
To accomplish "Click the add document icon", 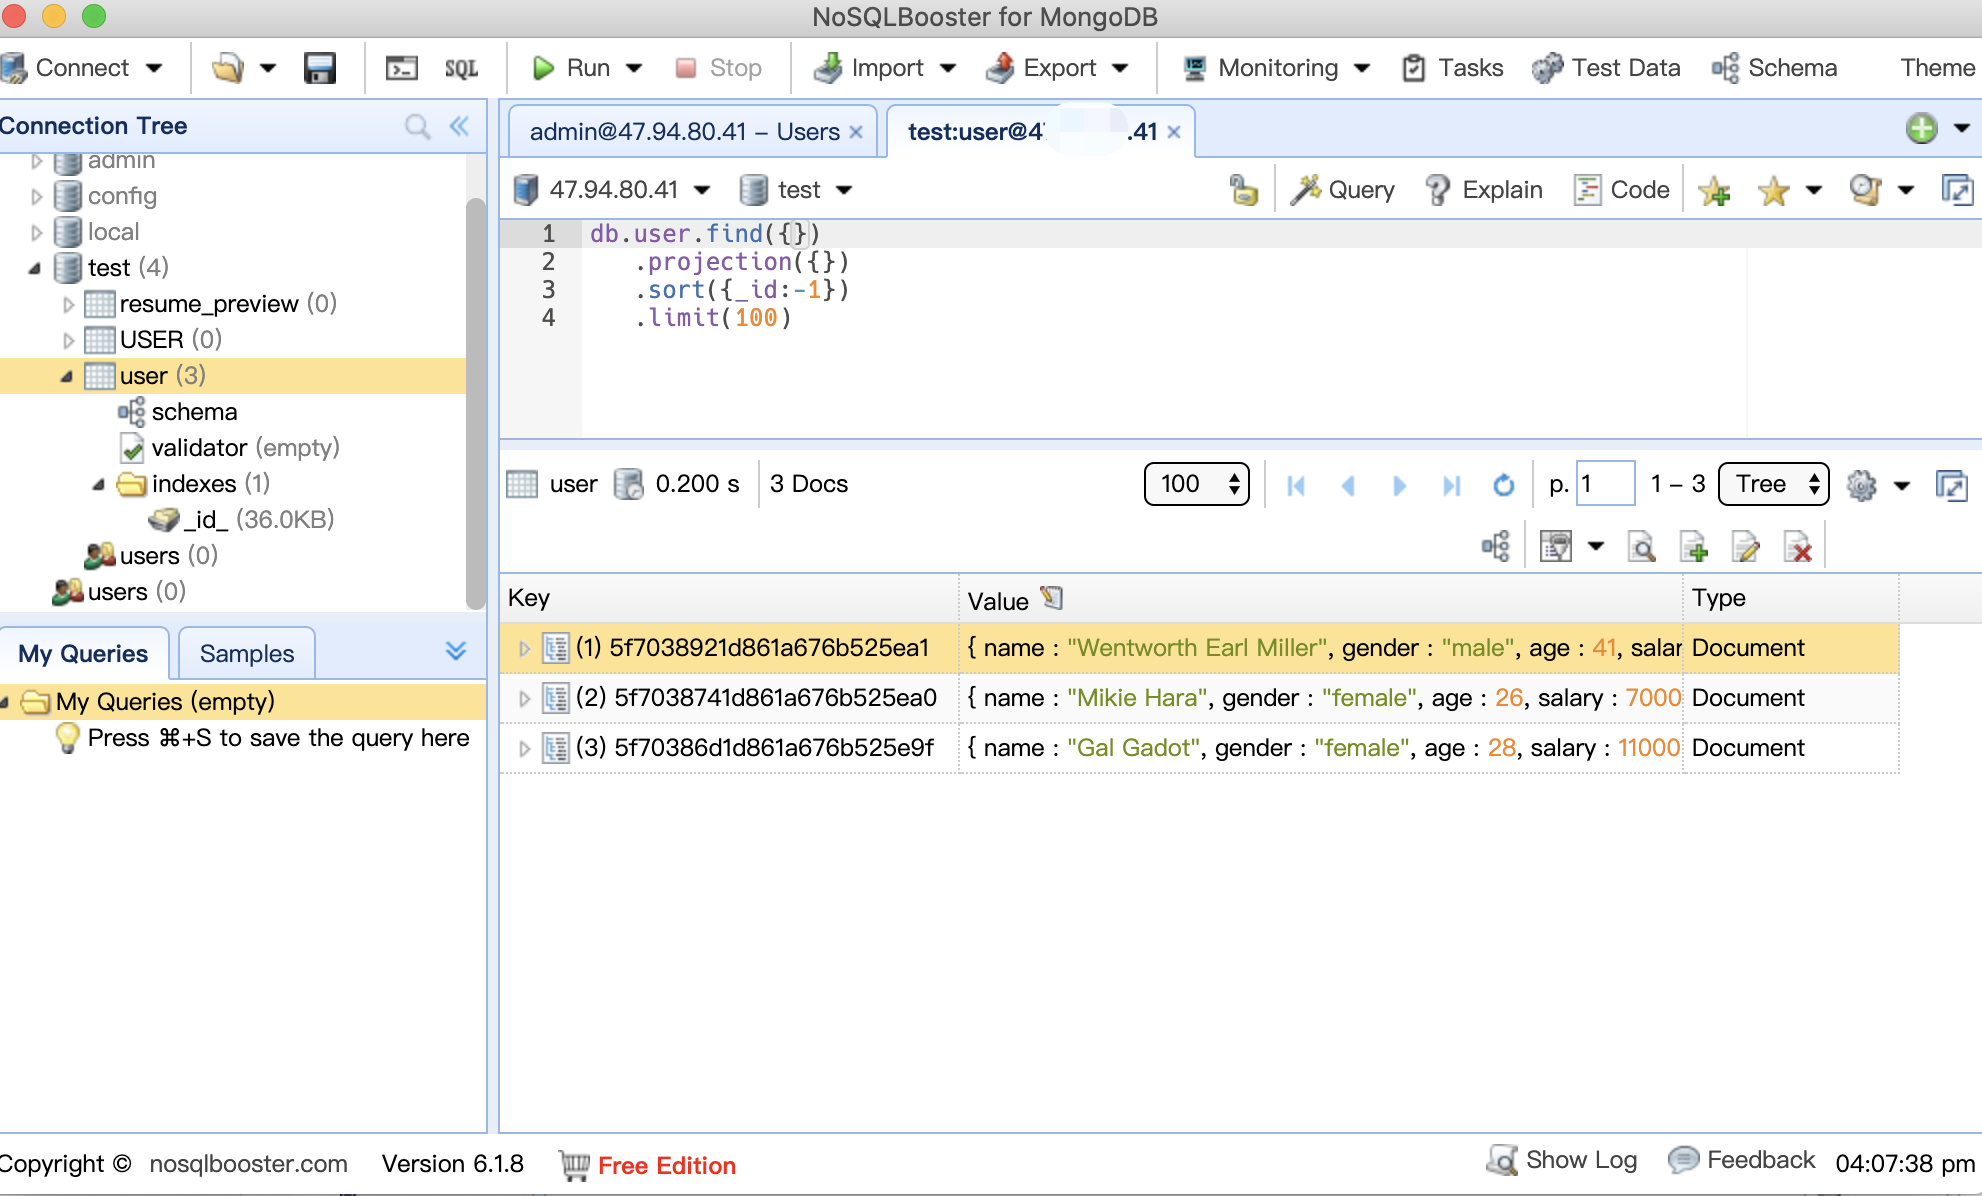I will (x=1693, y=546).
